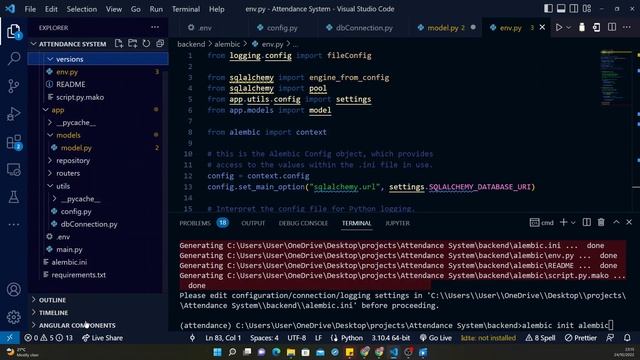640x360 pixels.
Task: Open the Explorer view in activity bar
Action: click(x=13, y=31)
